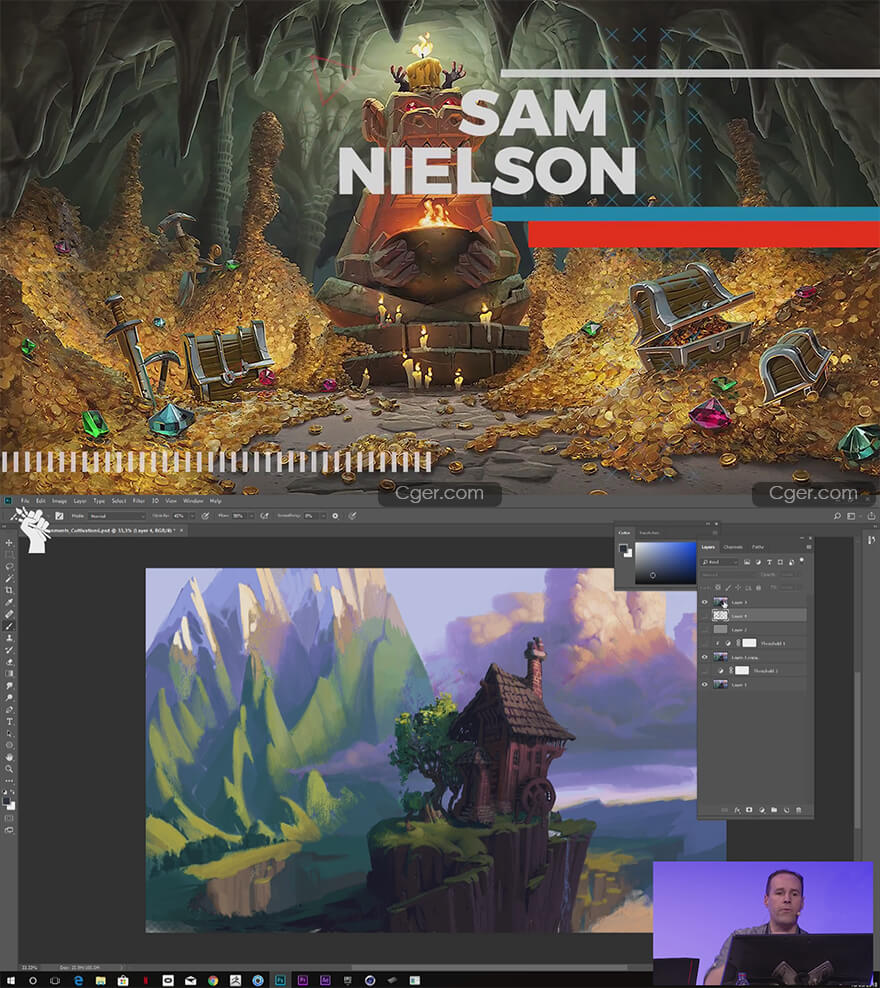Expand the extra tools (three dots) menu
This screenshot has height=988, width=880.
9,781
